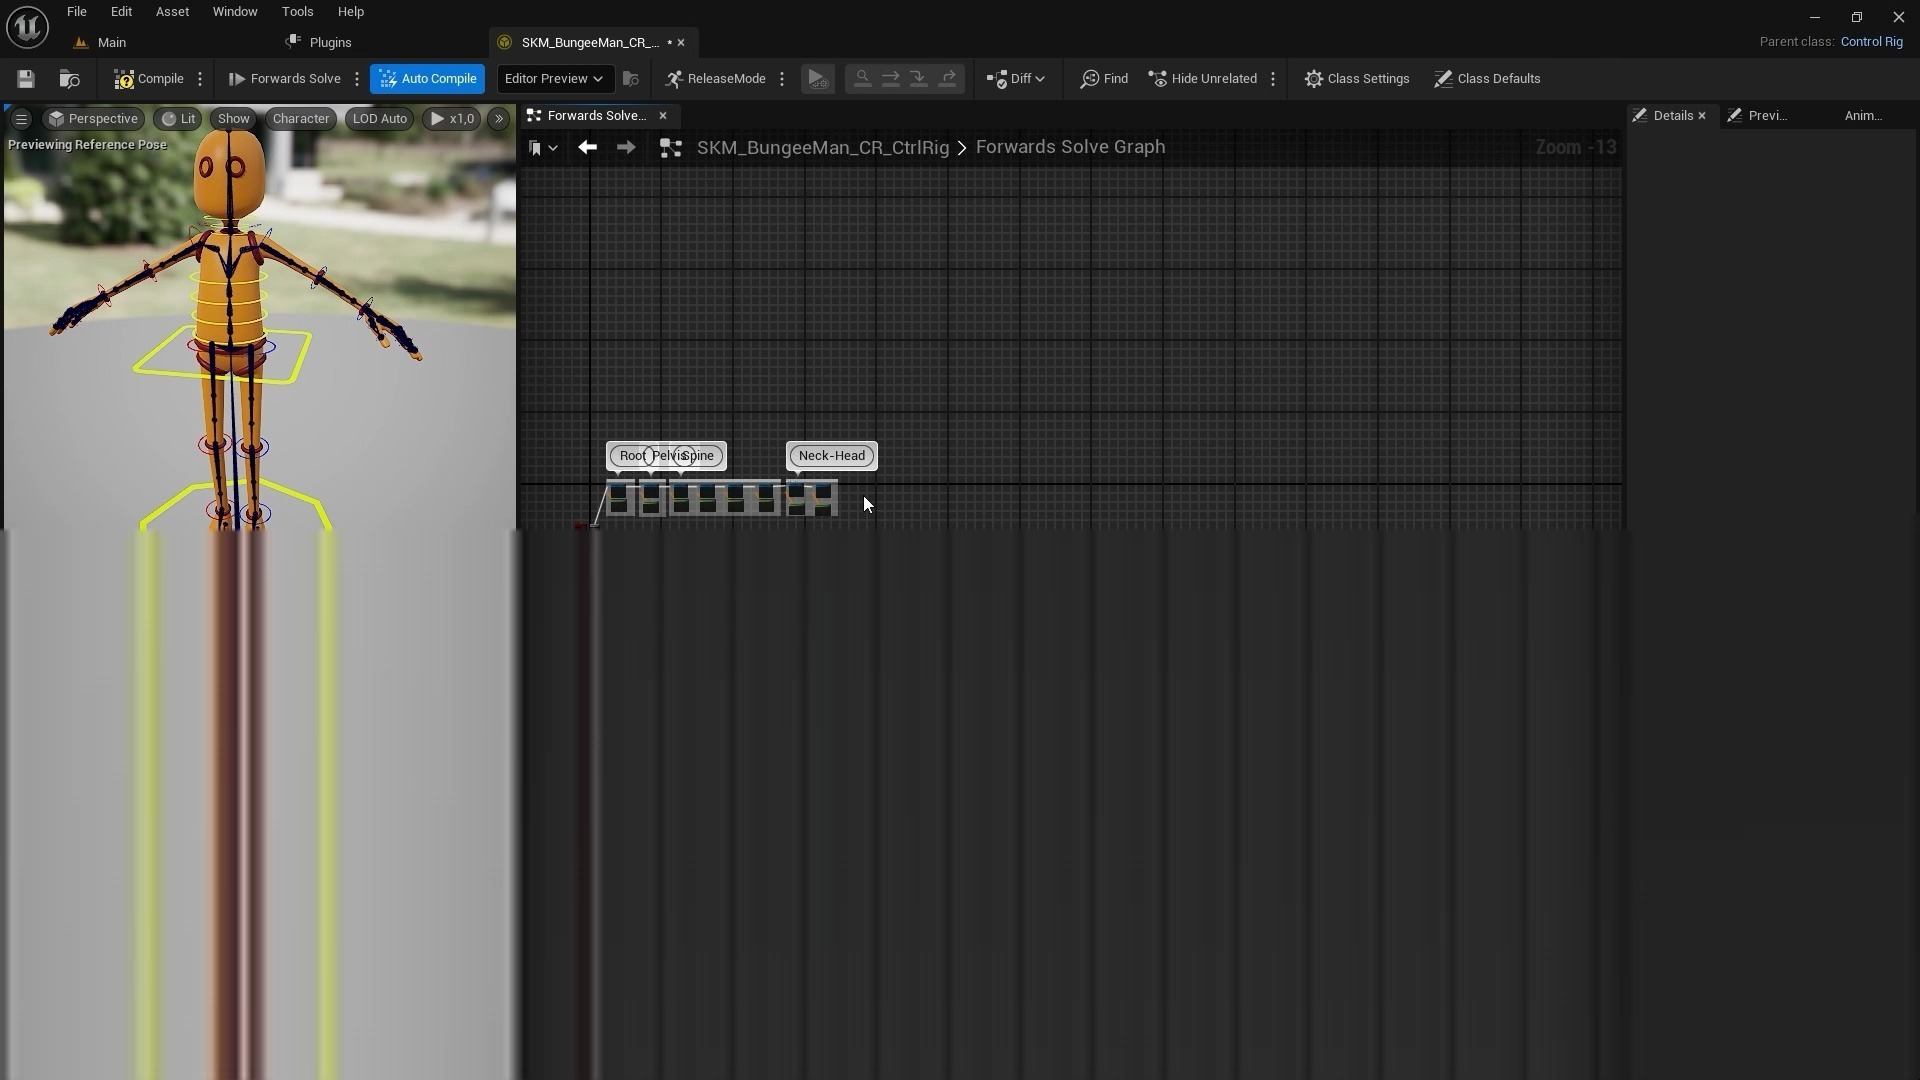
Task: Open the Perspective viewport dropdown
Action: click(x=93, y=119)
